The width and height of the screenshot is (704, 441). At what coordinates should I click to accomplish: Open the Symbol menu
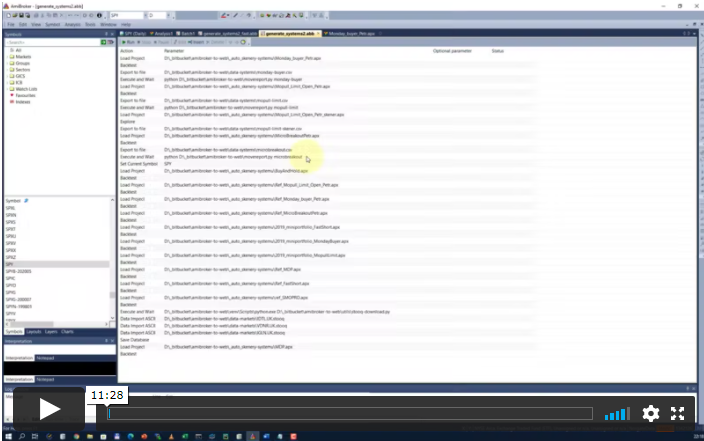pyautogui.click(x=53, y=24)
